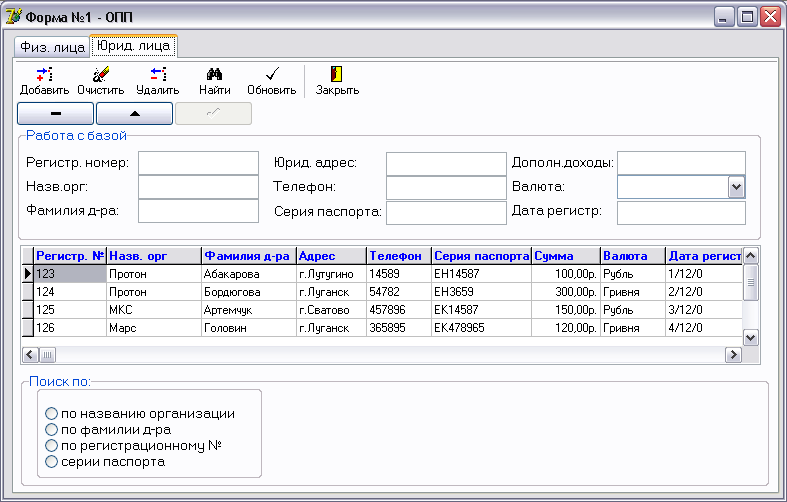Image resolution: width=787 pixels, height=502 pixels.
Task: Expand the Валюта dropdown list
Action: click(x=736, y=187)
